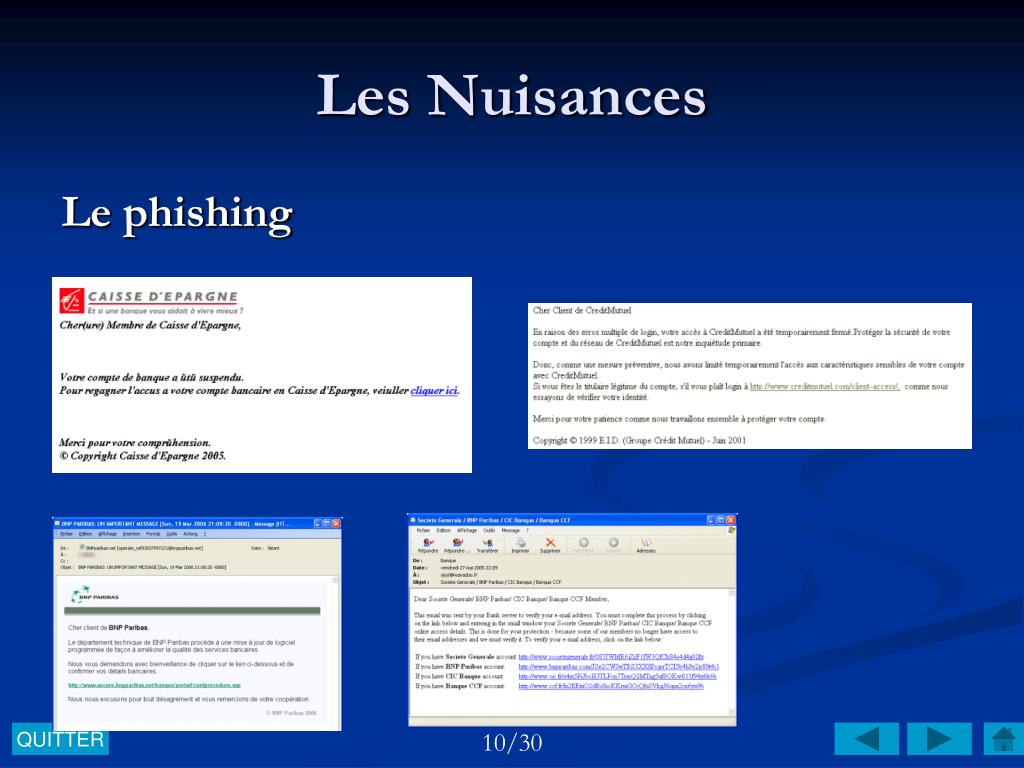1024x768 pixels.
Task: Advance with the next slide arrow
Action: (939, 739)
